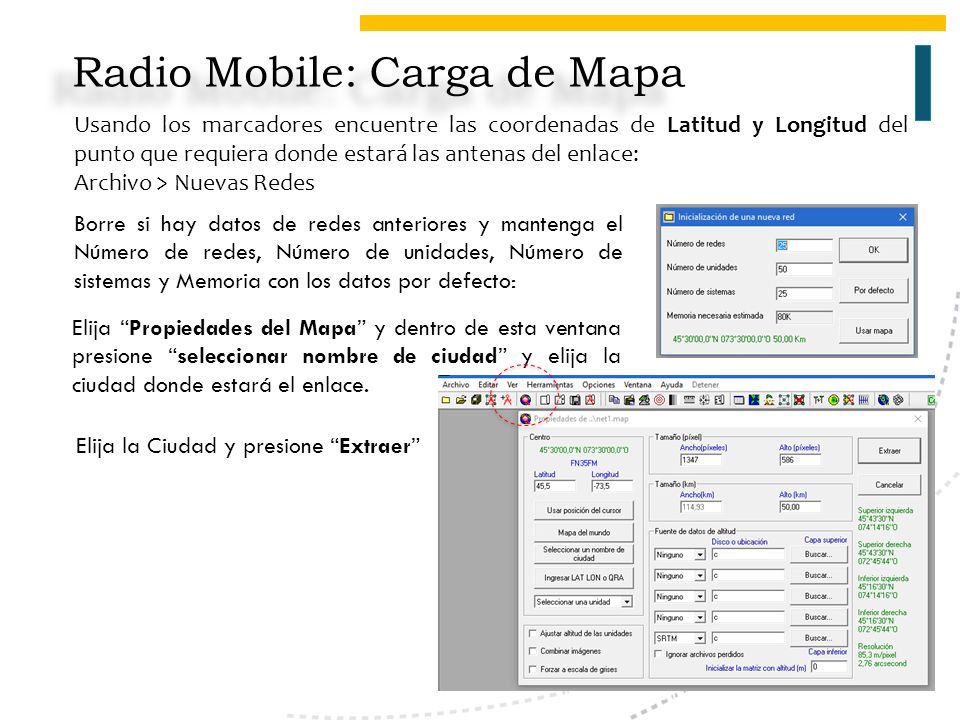Image resolution: width=960 pixels, height=720 pixels.
Task: Open Map Properties via the magenta globe toolbar icon
Action: [525, 400]
